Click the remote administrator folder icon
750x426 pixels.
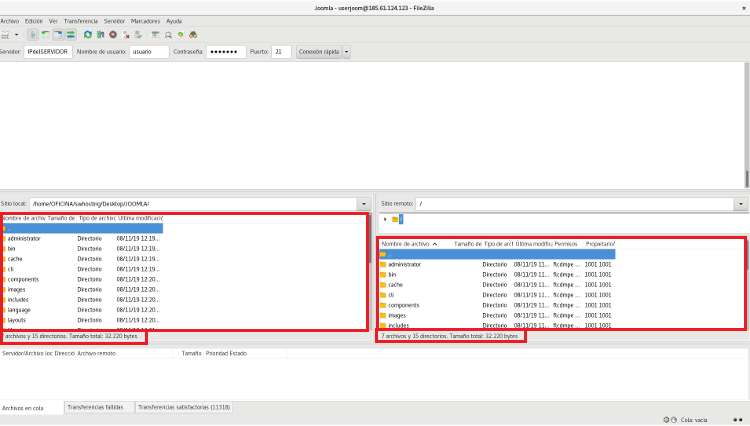point(383,264)
